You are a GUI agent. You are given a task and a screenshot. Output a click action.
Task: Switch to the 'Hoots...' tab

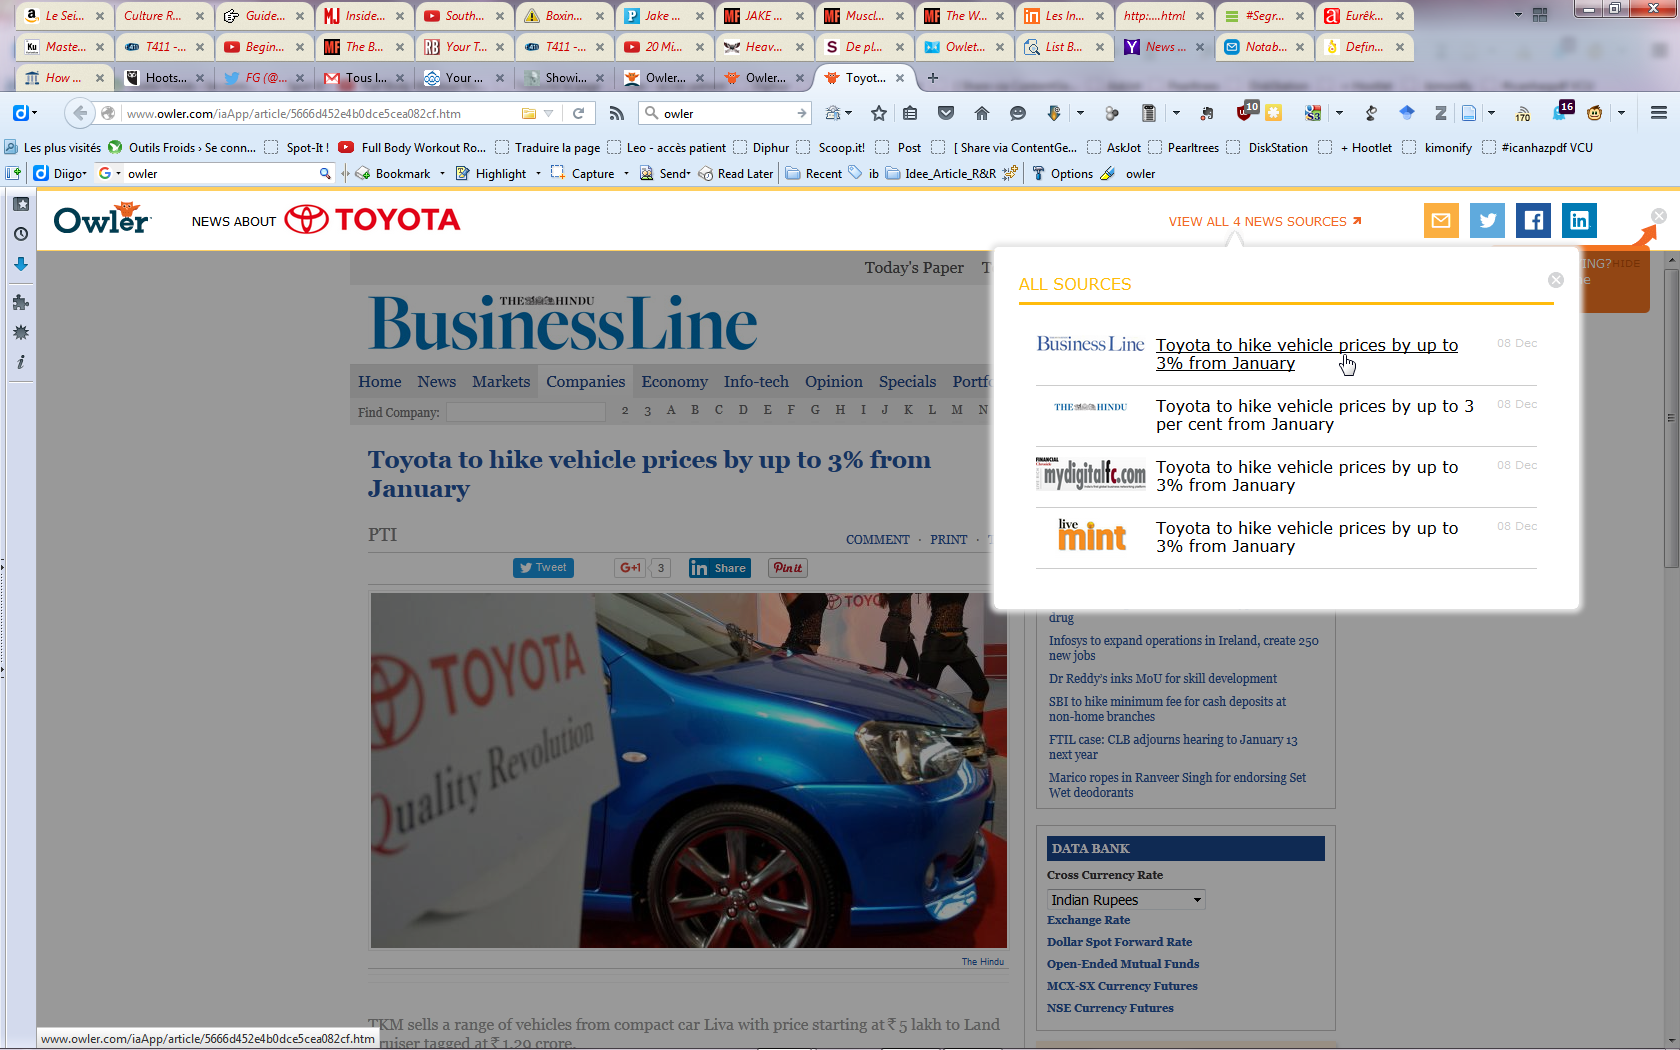click(x=165, y=77)
